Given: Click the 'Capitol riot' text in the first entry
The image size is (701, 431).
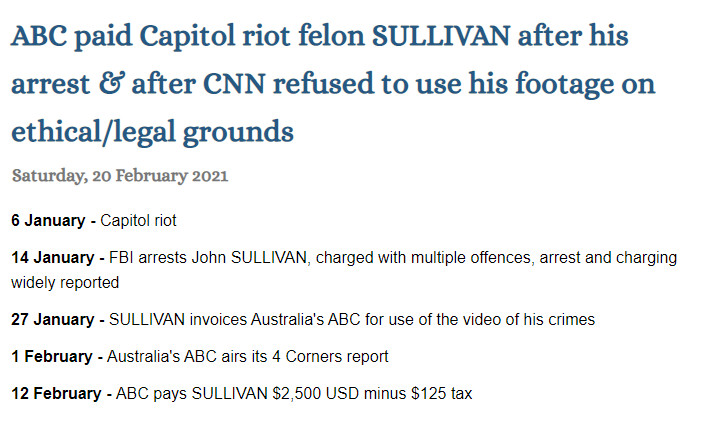Looking at the screenshot, I should 138,220.
